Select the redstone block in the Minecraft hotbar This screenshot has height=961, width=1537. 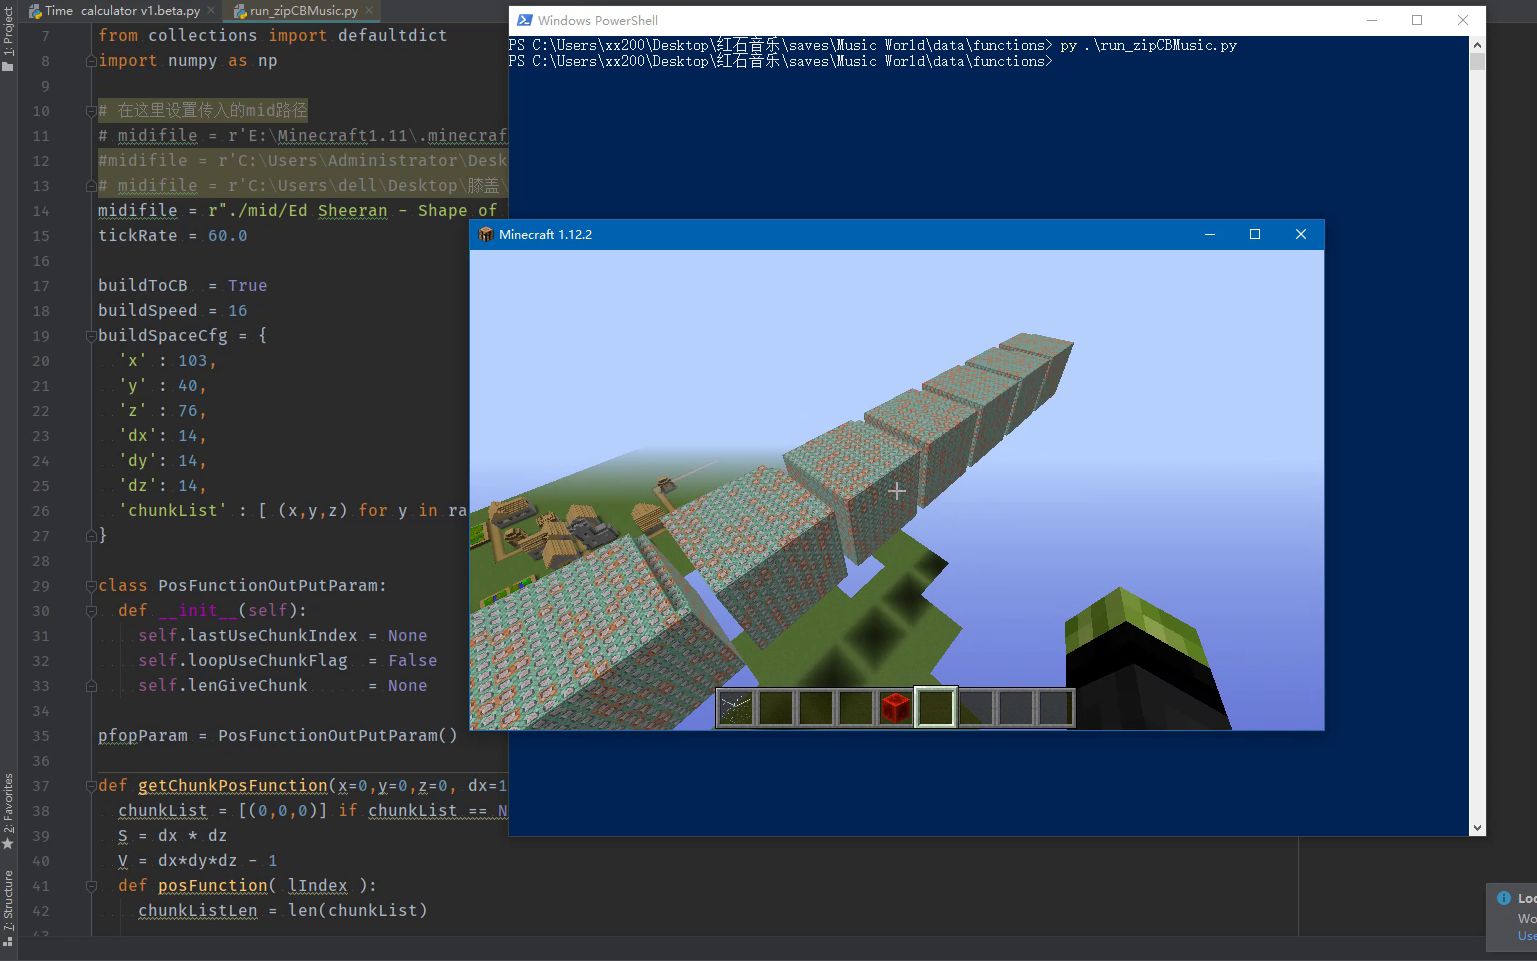[896, 707]
